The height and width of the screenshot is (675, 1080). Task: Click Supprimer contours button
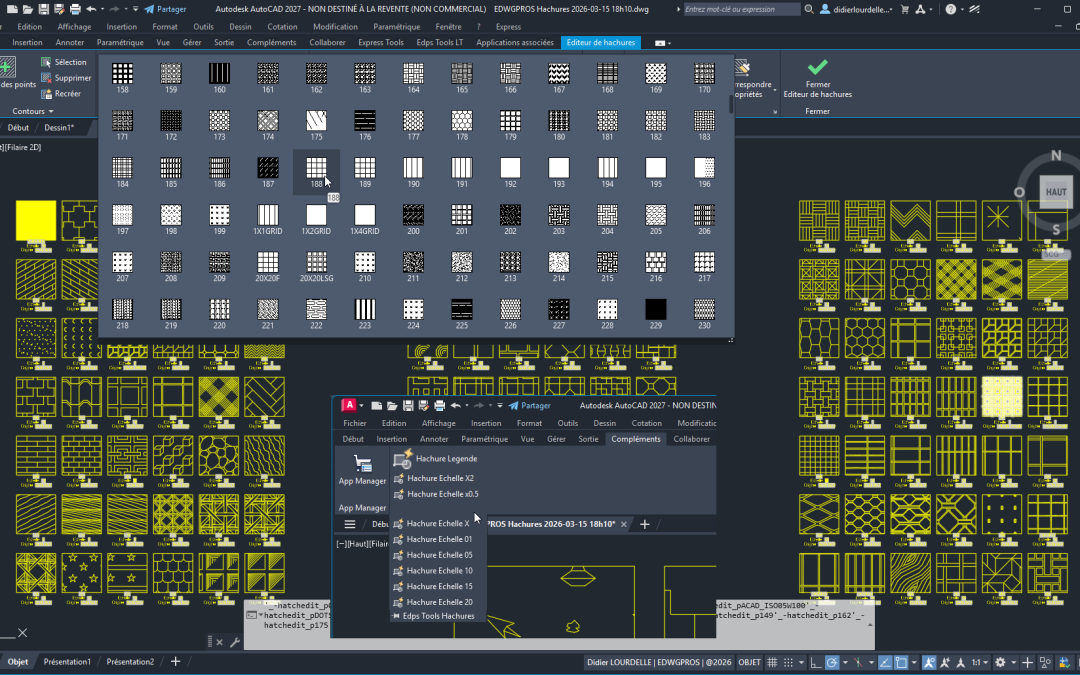click(x=65, y=78)
